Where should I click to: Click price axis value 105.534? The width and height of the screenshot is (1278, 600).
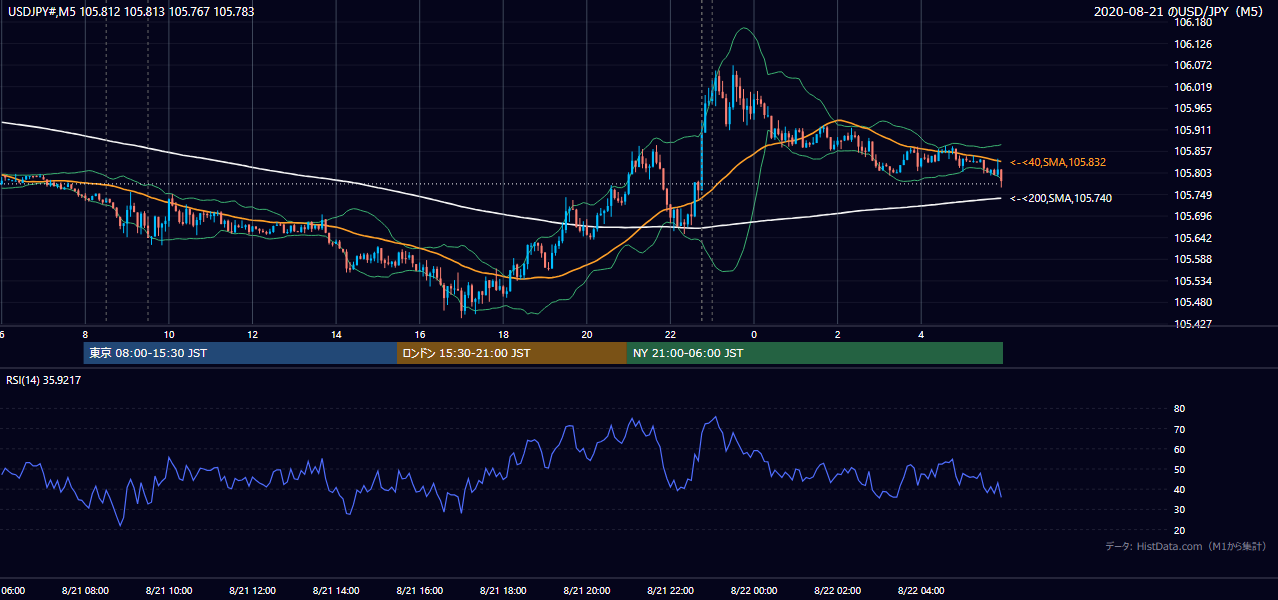(x=1193, y=281)
